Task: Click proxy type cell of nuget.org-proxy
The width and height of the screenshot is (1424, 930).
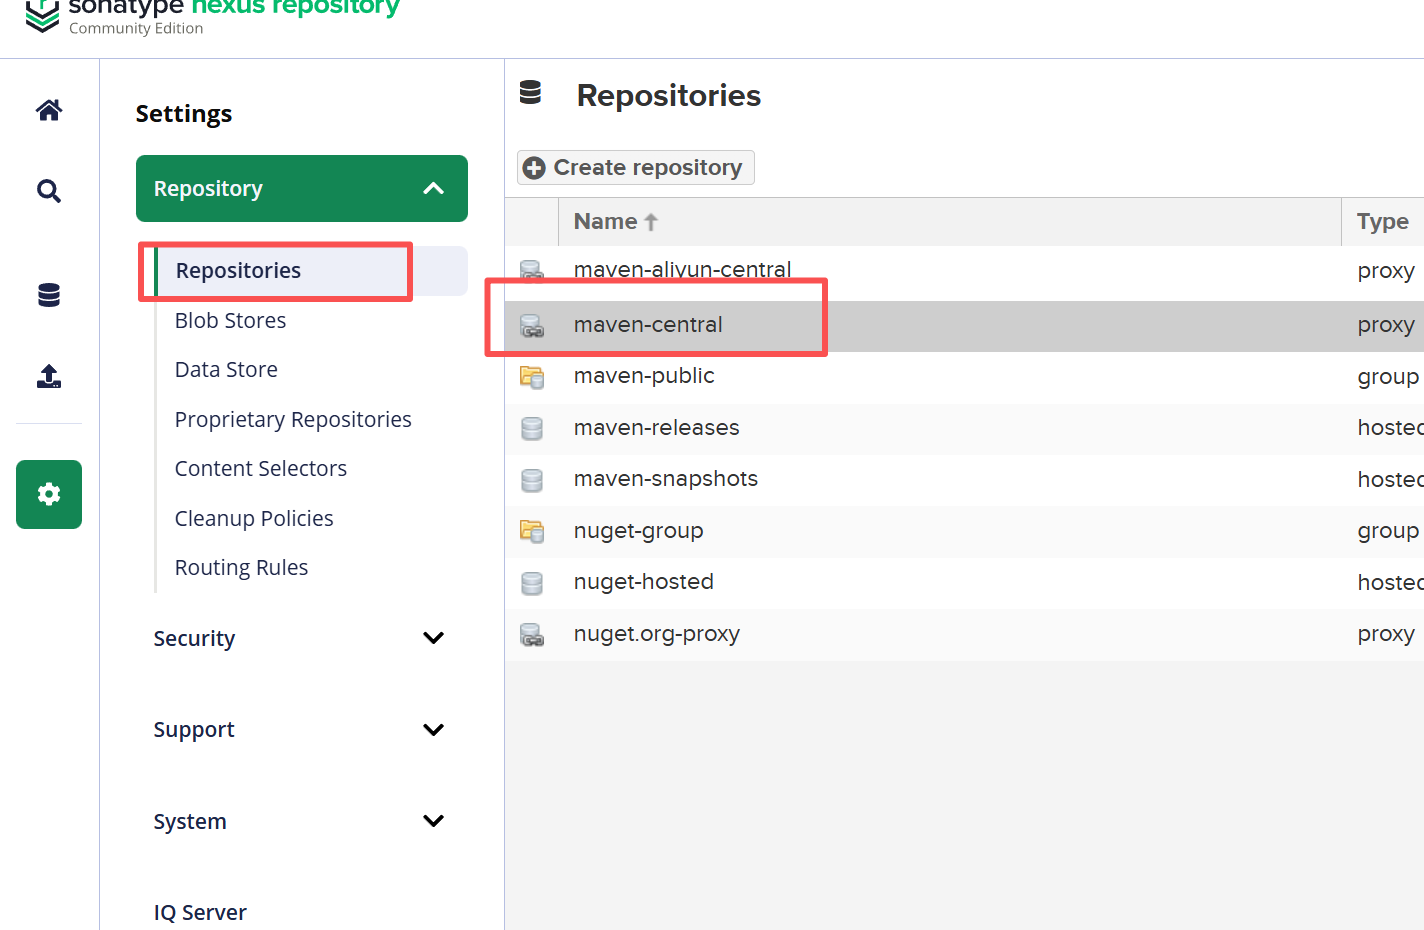Action: pos(1386,635)
